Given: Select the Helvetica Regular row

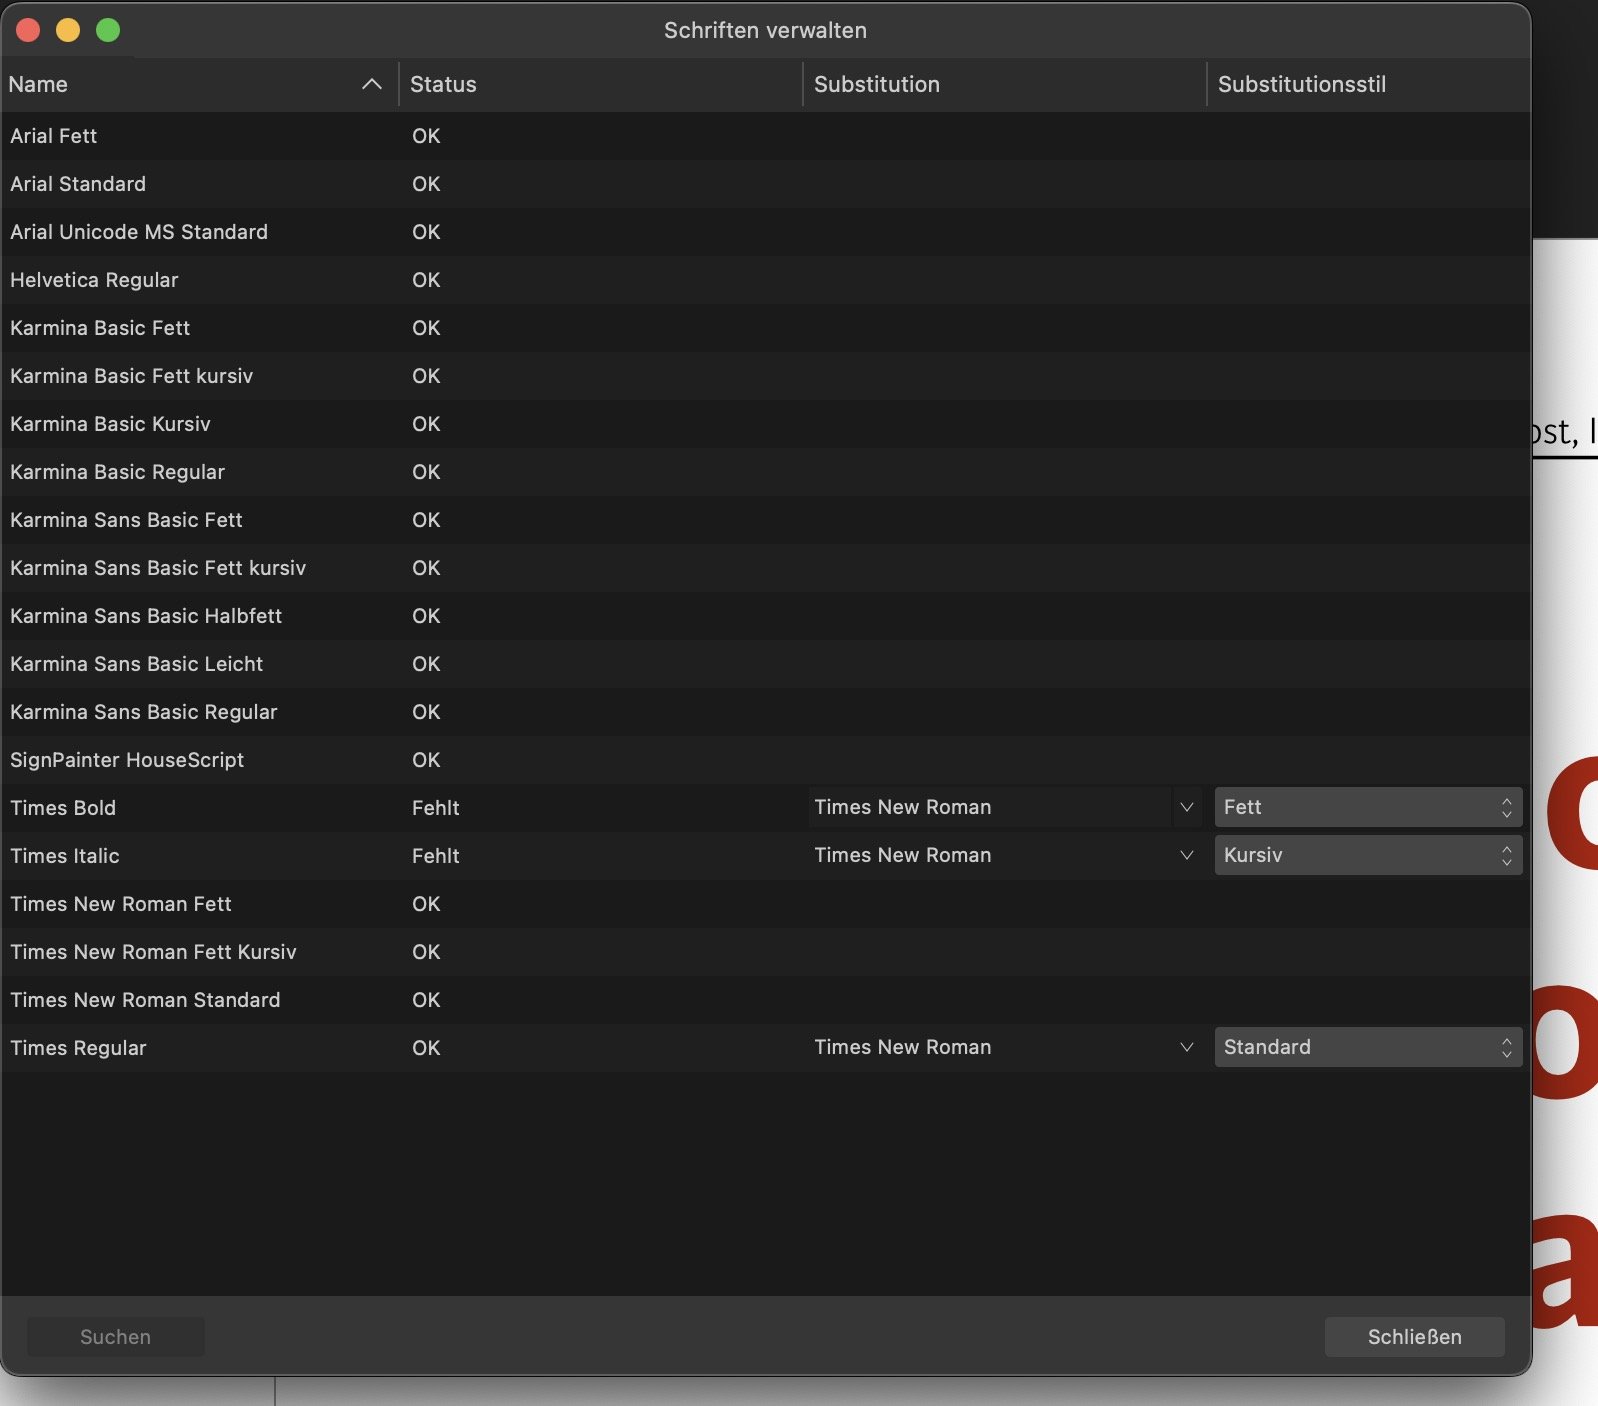Looking at the screenshot, I should (766, 280).
